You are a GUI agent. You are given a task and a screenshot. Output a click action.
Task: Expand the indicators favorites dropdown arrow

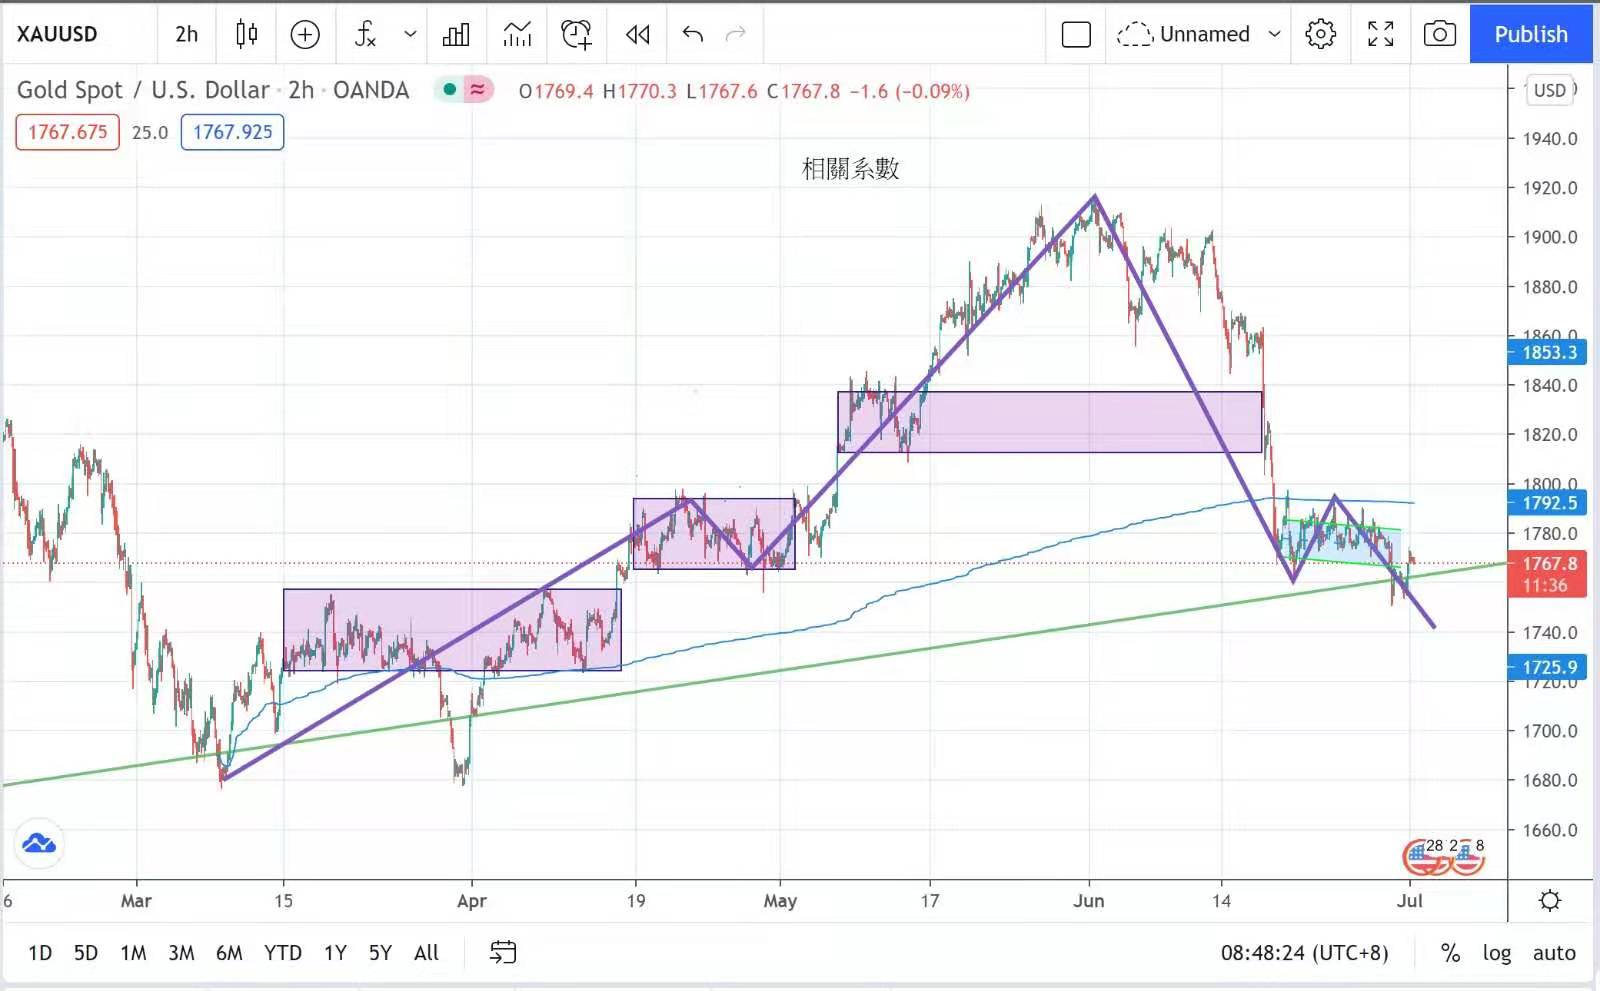[410, 34]
